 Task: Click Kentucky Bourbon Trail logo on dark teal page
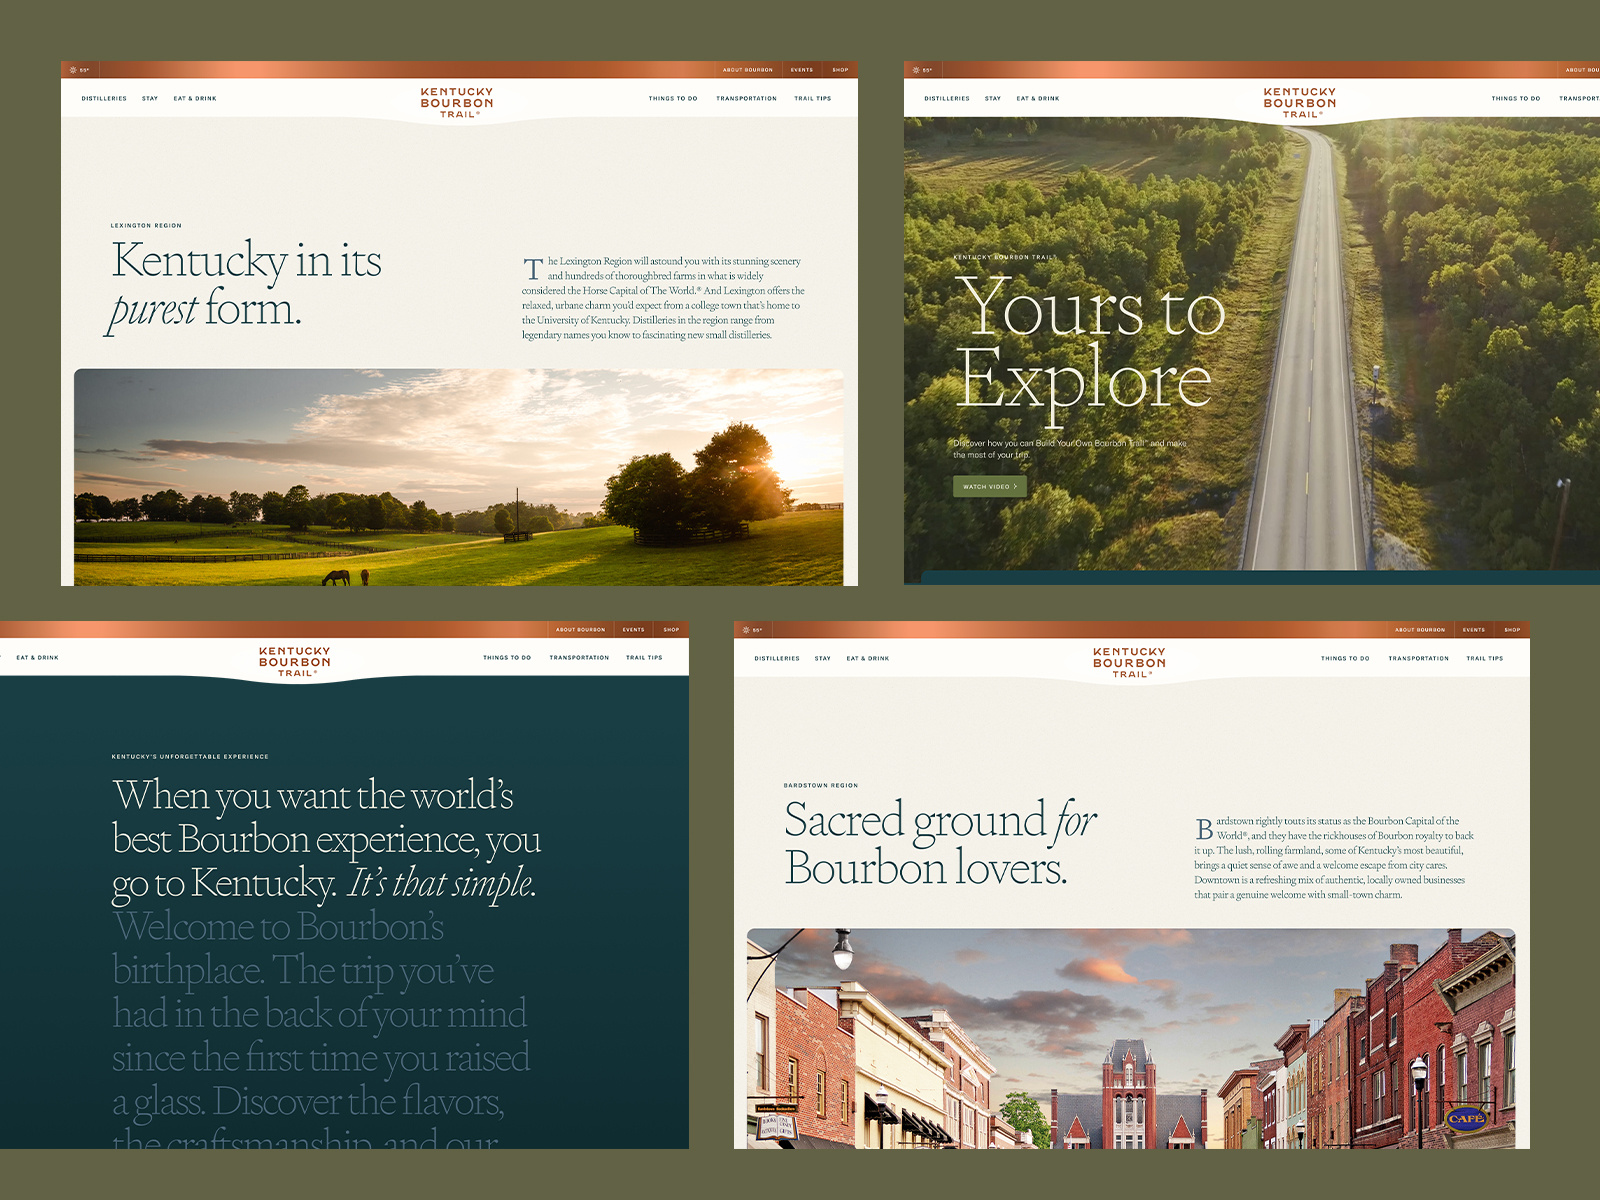tap(295, 661)
